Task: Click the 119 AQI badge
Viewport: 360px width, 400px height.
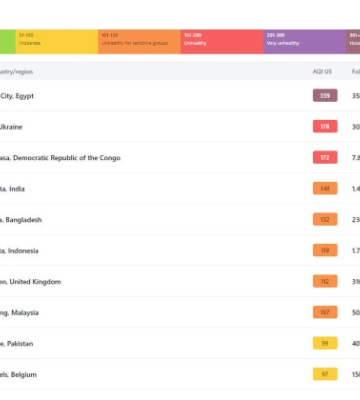Action: click(x=325, y=251)
